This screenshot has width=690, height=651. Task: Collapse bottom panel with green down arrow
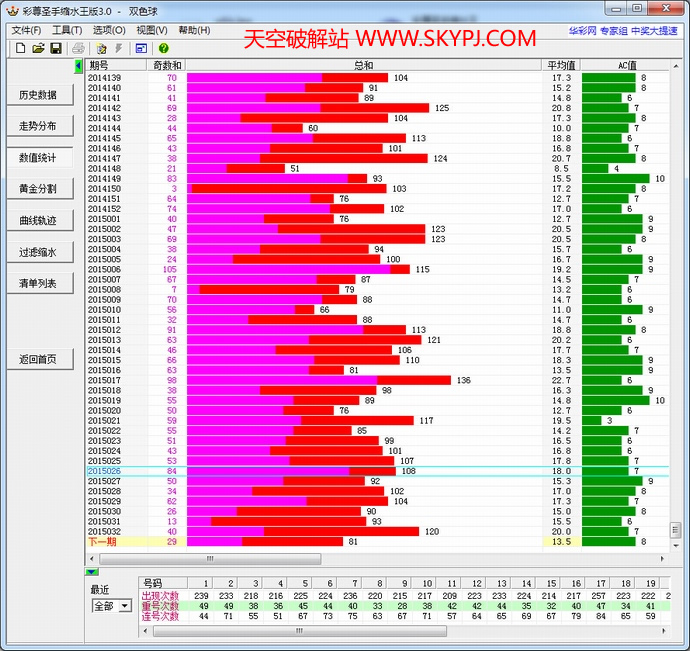tap(92, 572)
